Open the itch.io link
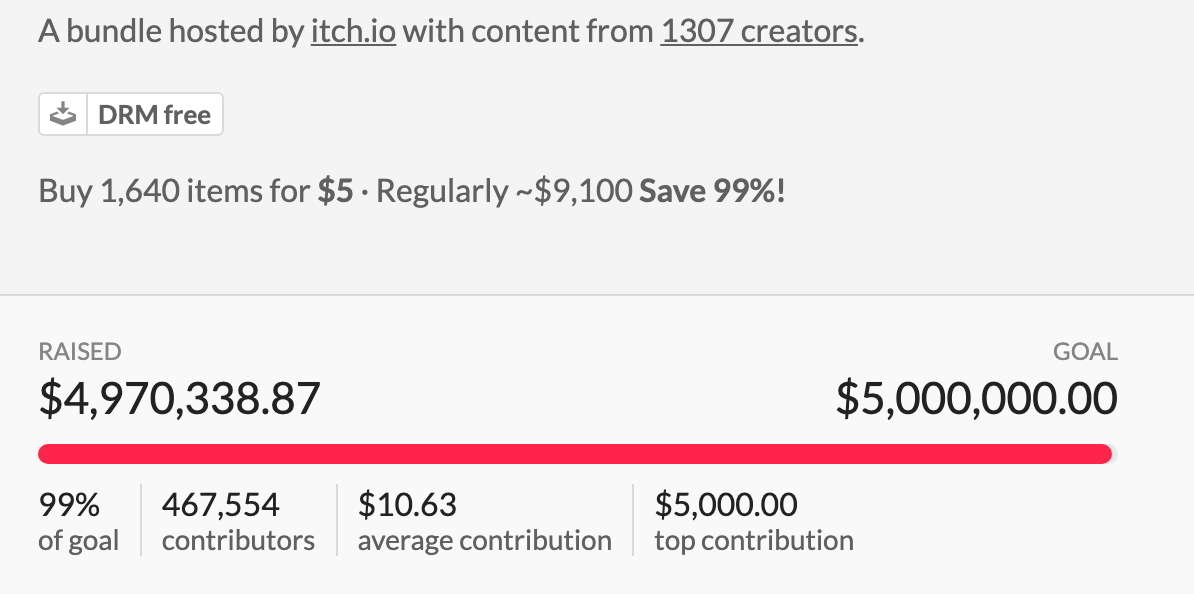This screenshot has width=1194, height=594. click(353, 31)
